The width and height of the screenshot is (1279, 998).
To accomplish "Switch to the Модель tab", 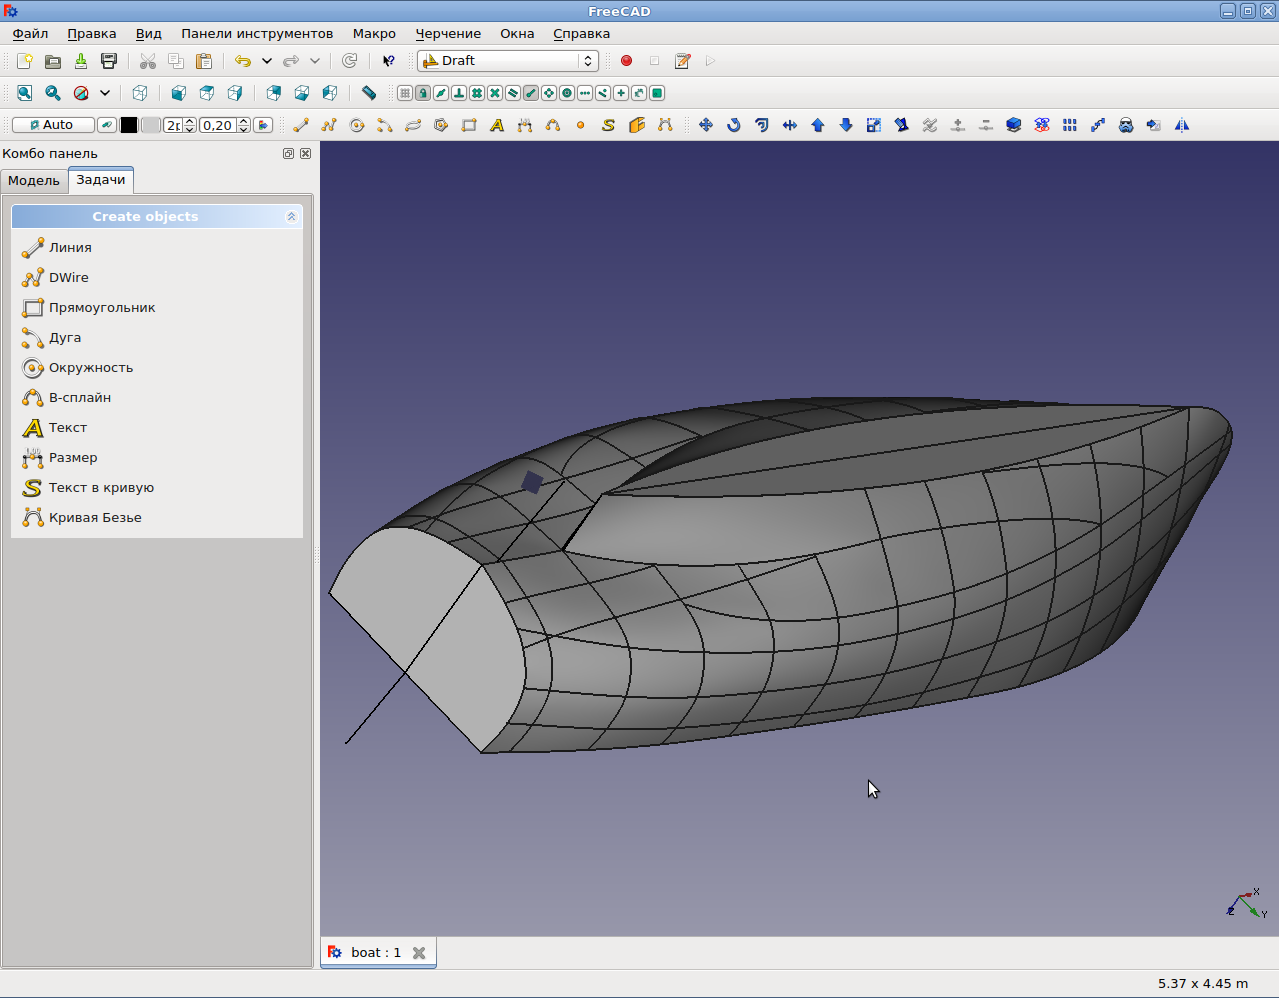I will (x=34, y=181).
